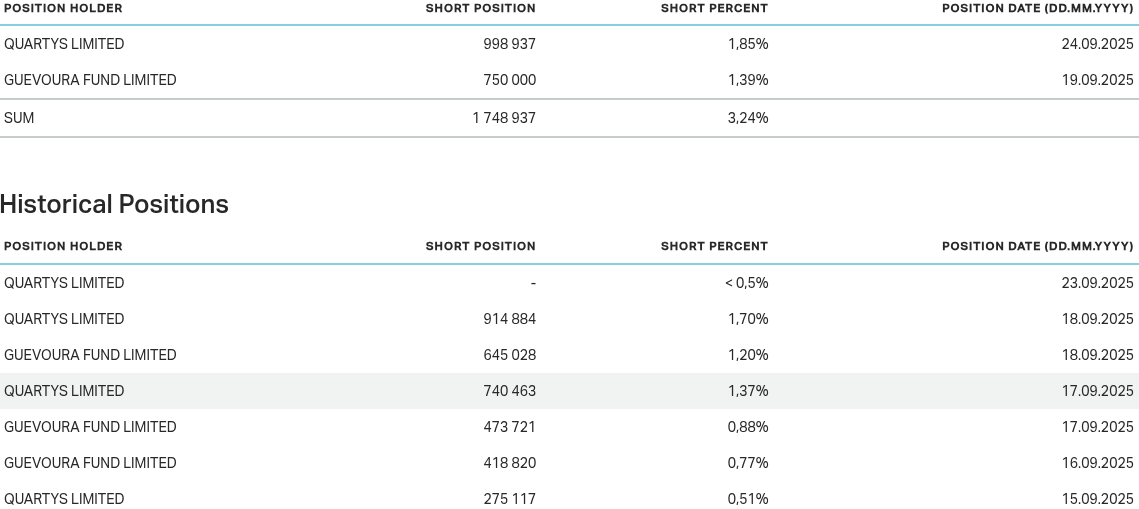This screenshot has height=509, width=1139.
Task: Select QUARTYS LIMITED row with 914 884
Action: click(x=64, y=319)
